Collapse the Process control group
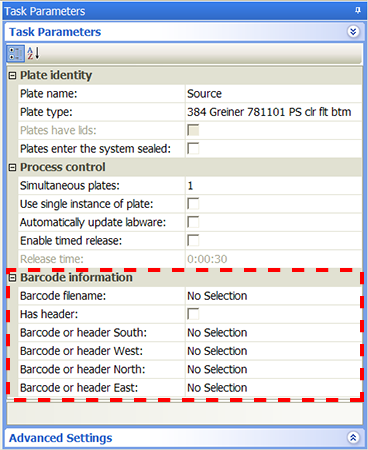Screen dimensions: 368x450 [x=12, y=167]
